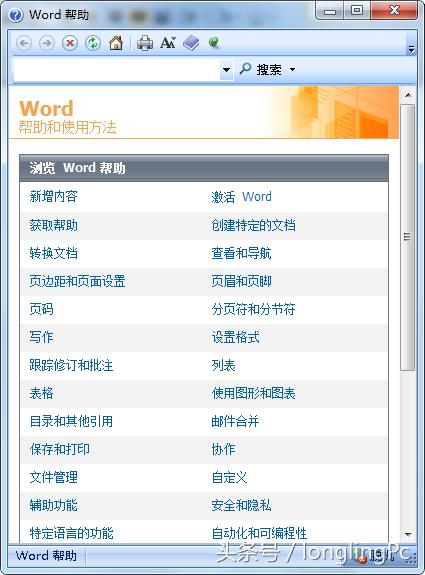This screenshot has height=575, width=425.
Task: Open the 设置格式 link
Action: [235, 337]
